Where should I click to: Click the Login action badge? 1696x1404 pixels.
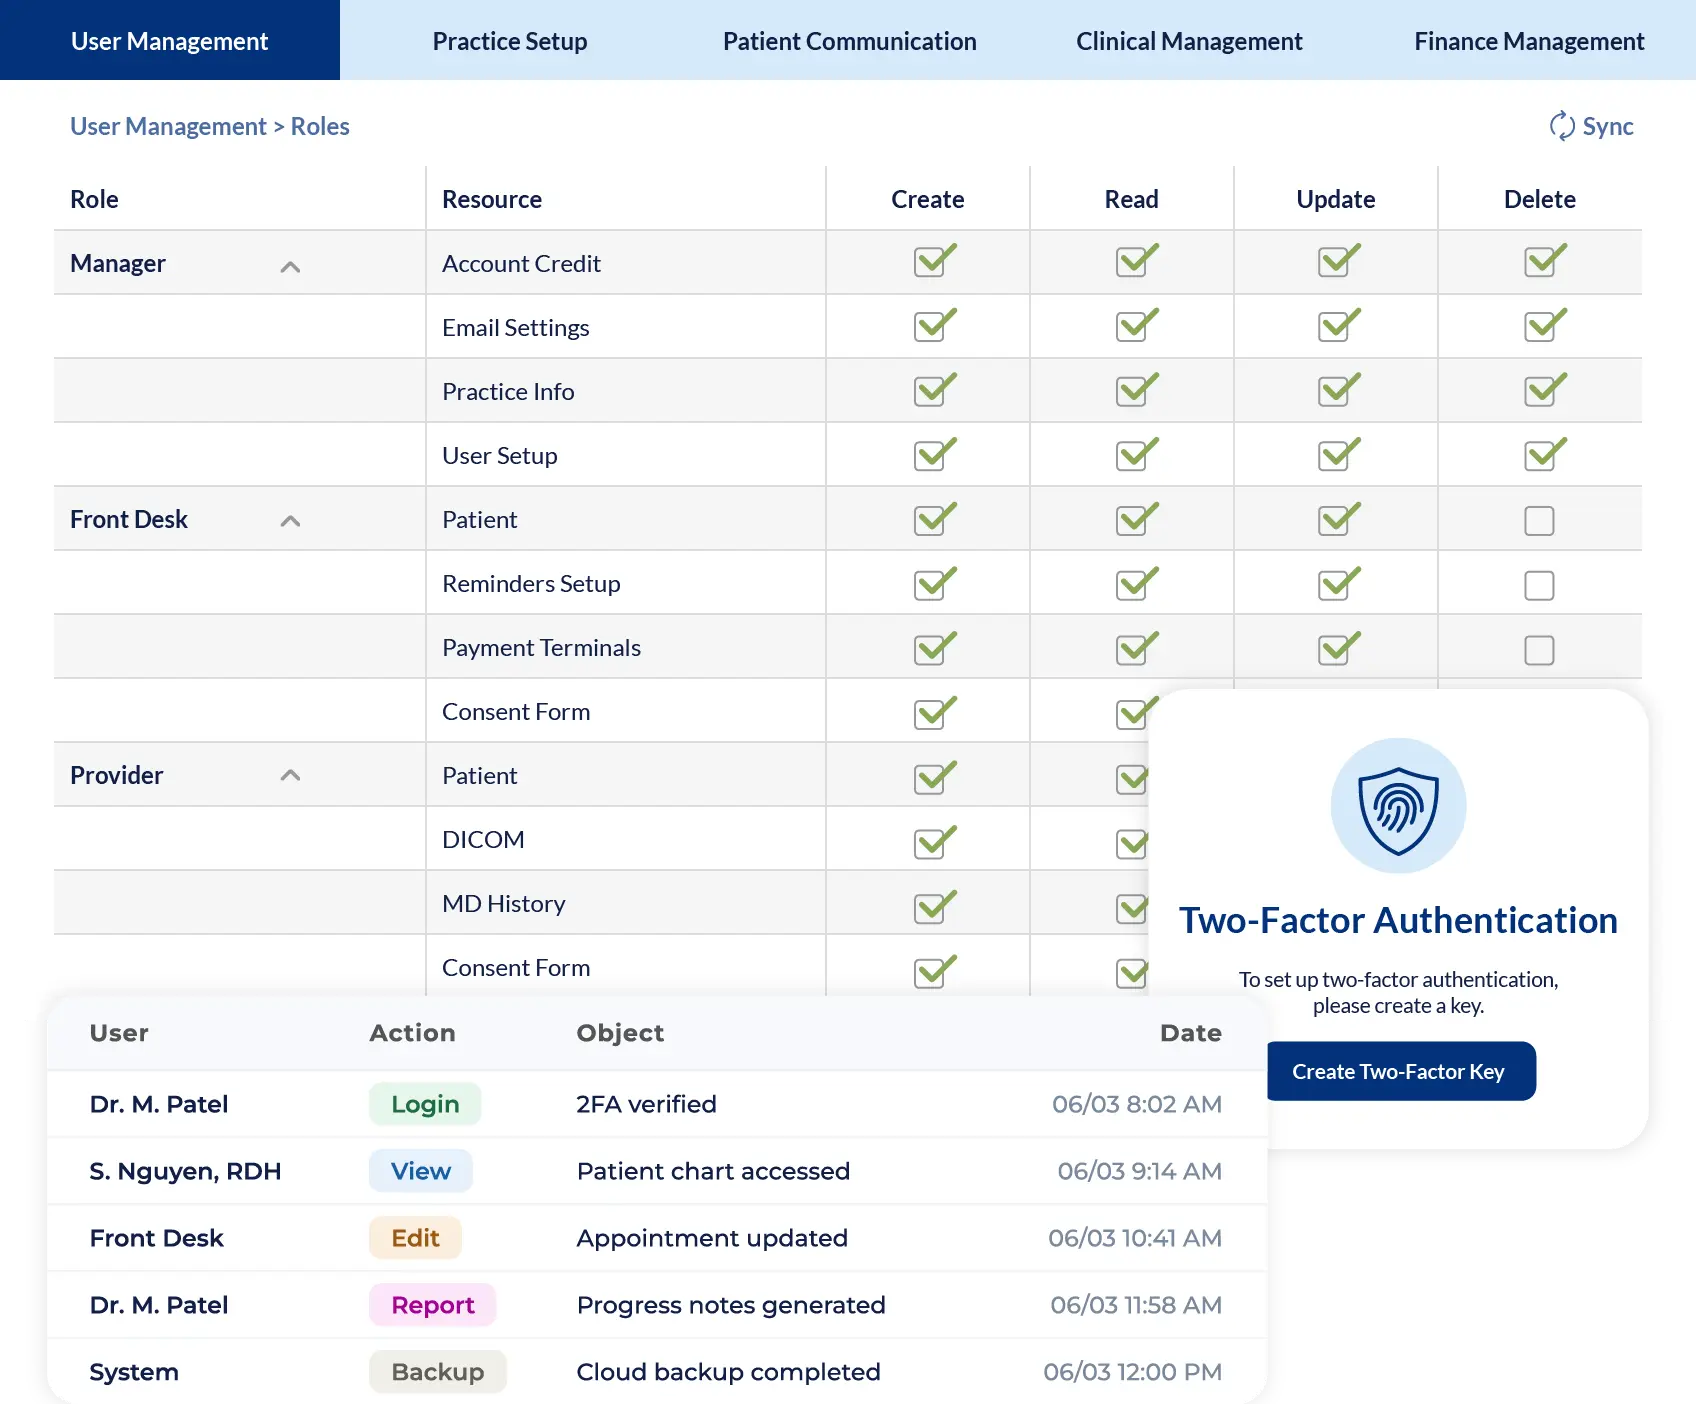pos(425,1104)
